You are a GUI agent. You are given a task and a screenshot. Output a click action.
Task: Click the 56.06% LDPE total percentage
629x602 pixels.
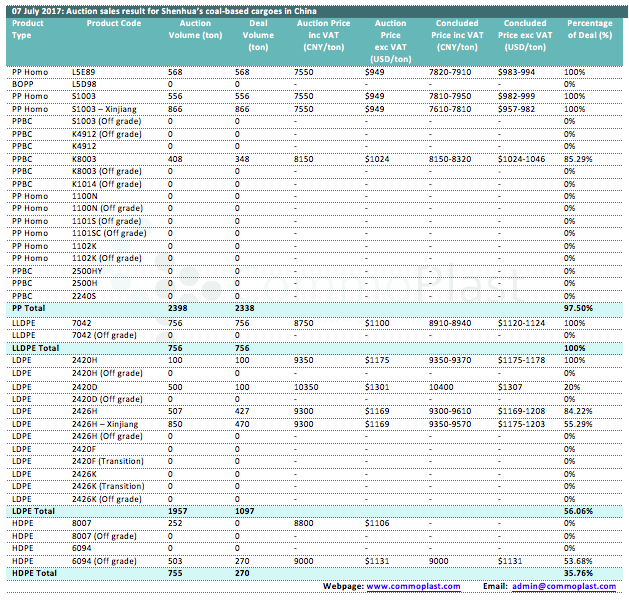[x=578, y=510]
